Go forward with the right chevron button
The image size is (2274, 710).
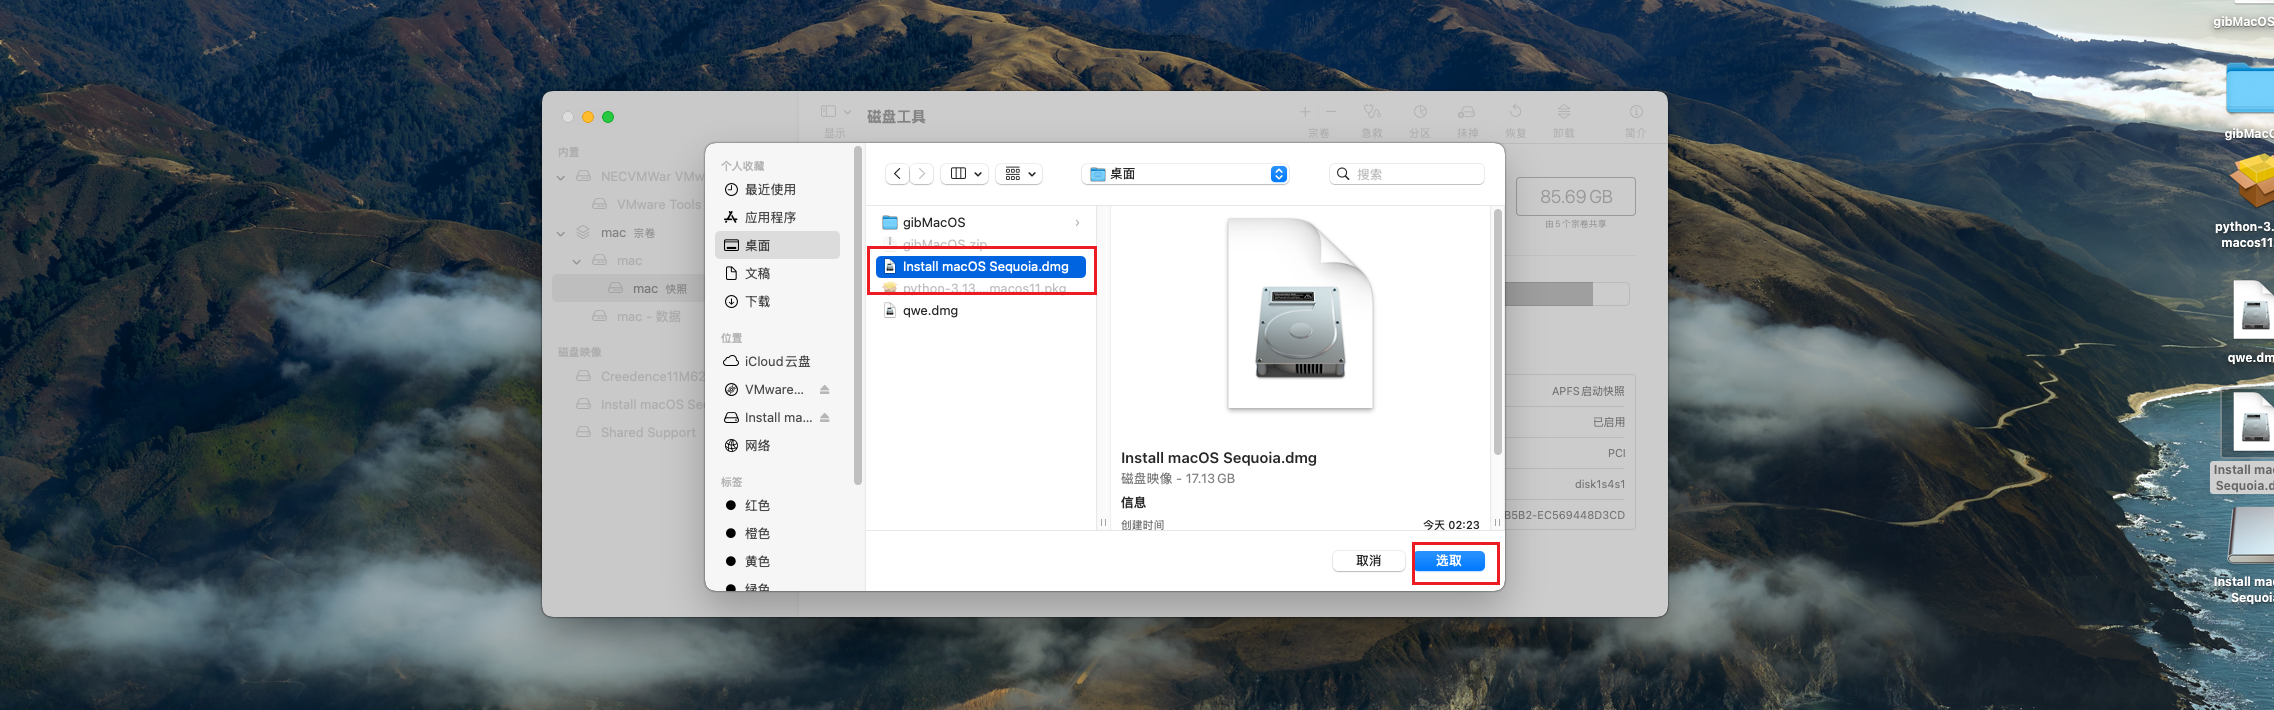tap(922, 174)
